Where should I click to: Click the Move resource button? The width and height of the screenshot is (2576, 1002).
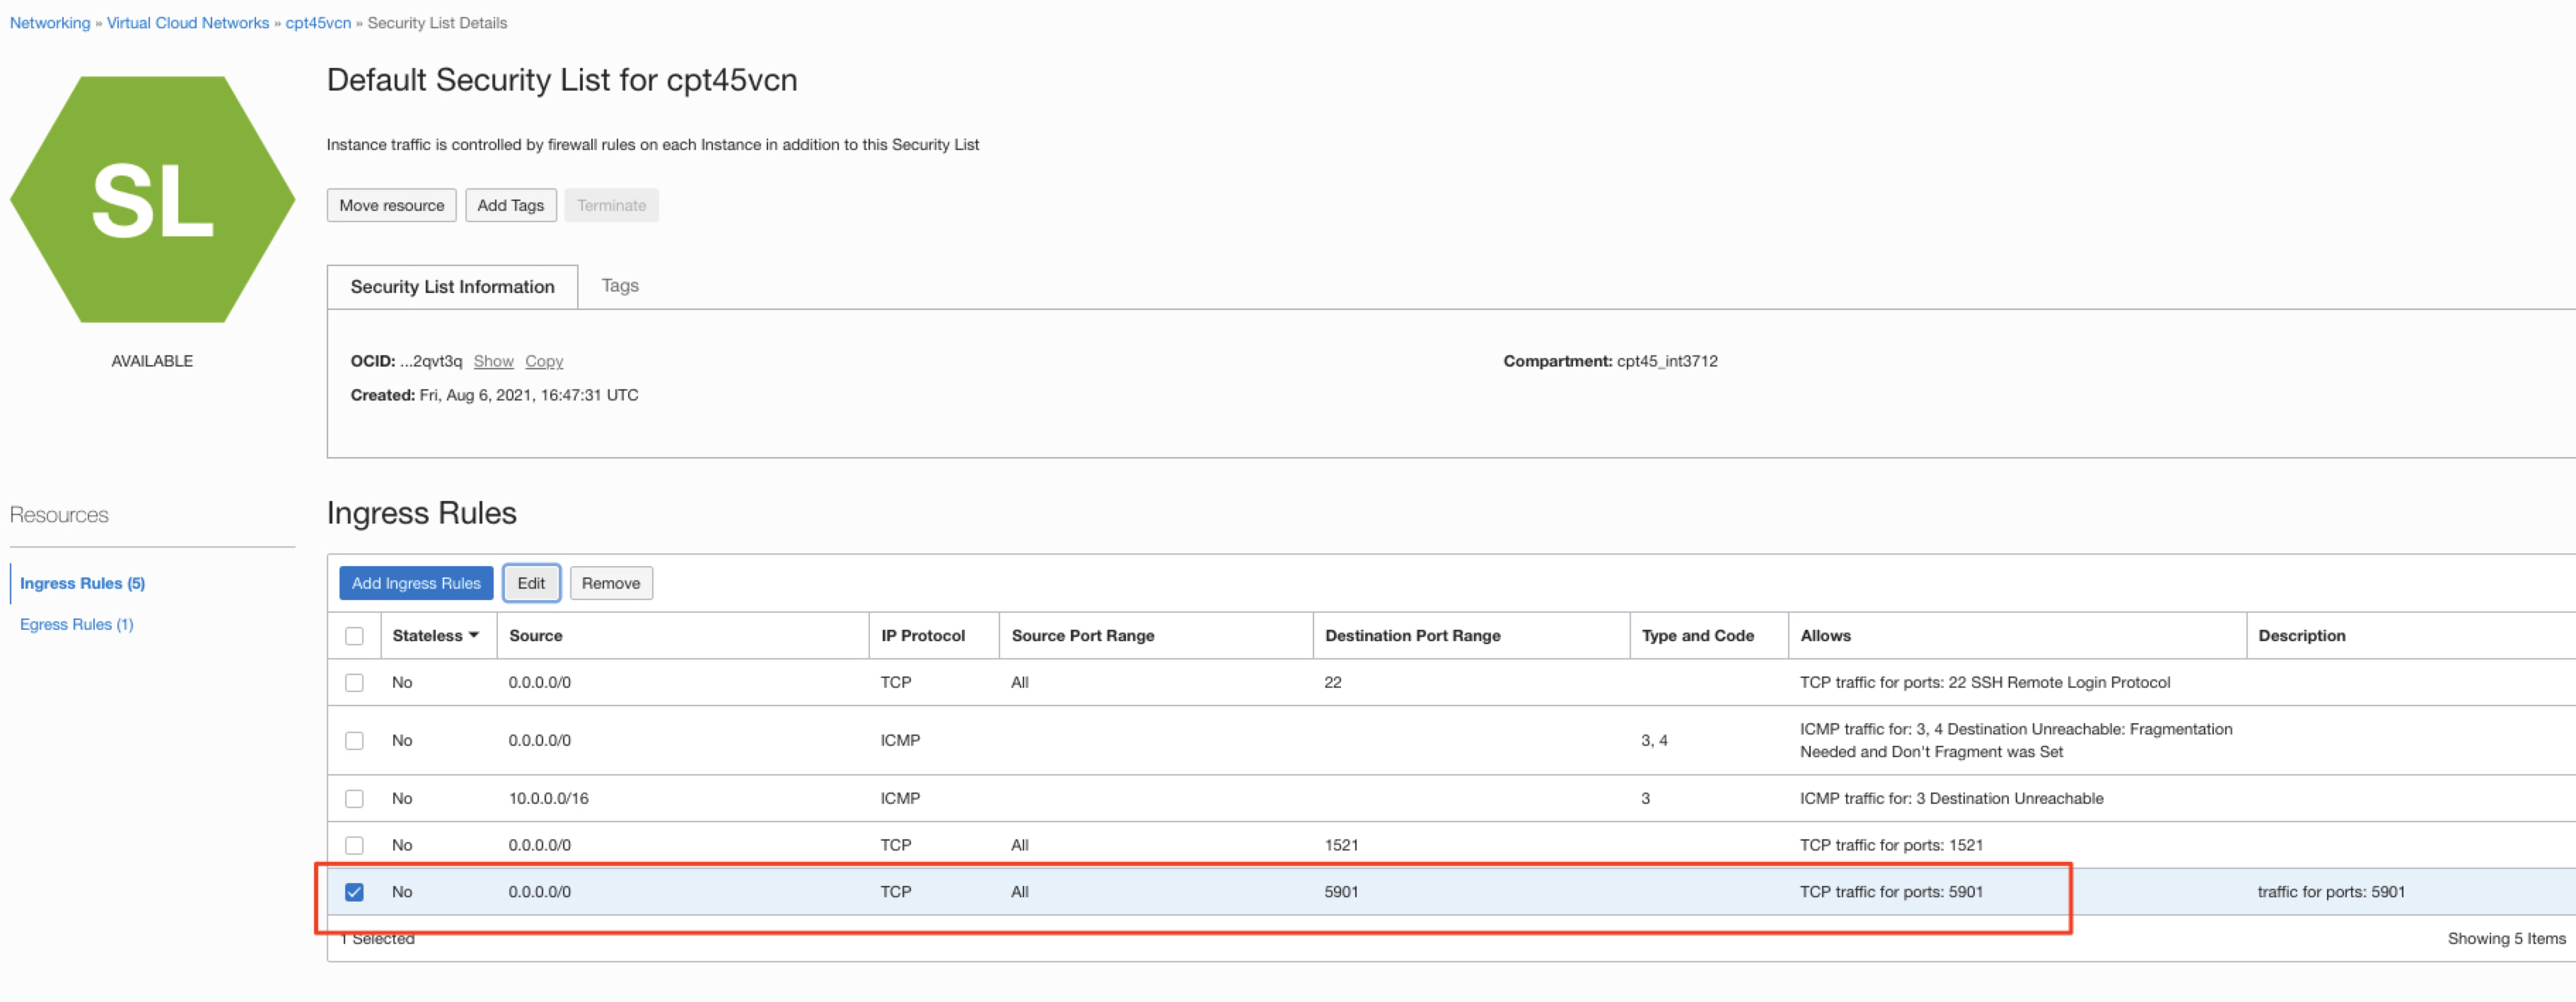tap(391, 205)
